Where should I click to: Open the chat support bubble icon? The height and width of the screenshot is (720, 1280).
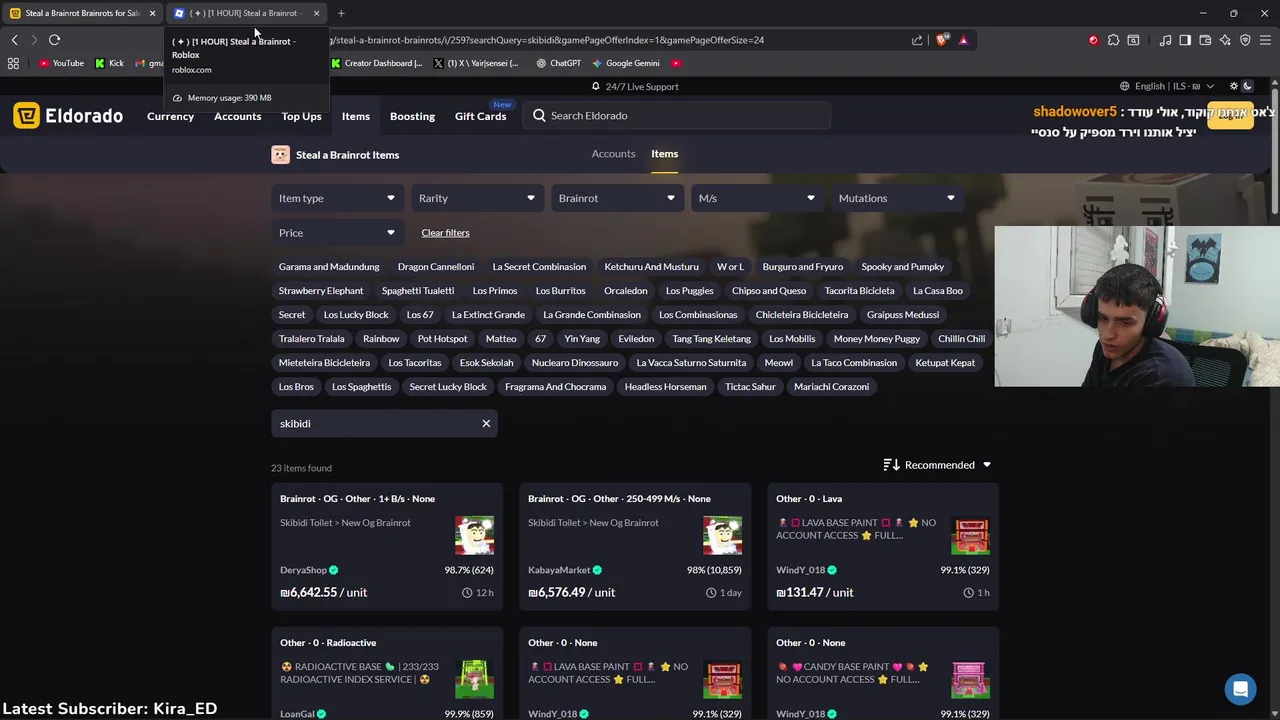tap(1240, 689)
